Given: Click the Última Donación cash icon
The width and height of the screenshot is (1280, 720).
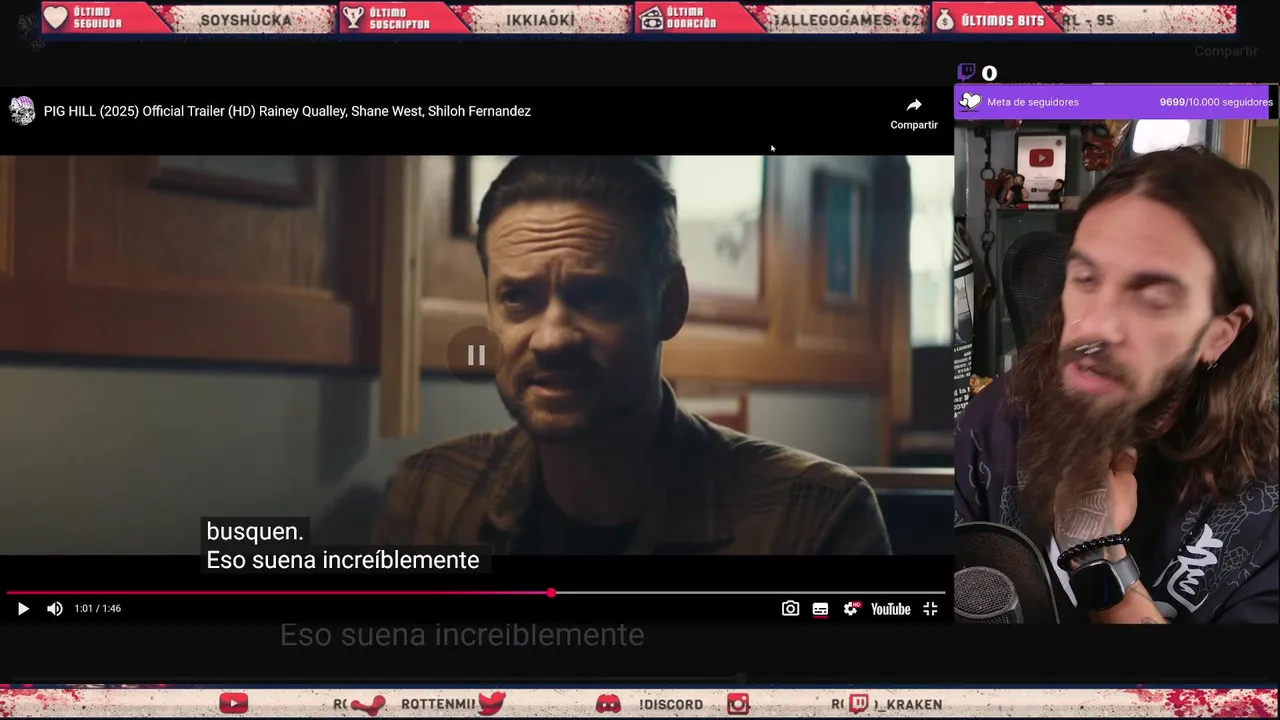Looking at the screenshot, I should pos(652,18).
